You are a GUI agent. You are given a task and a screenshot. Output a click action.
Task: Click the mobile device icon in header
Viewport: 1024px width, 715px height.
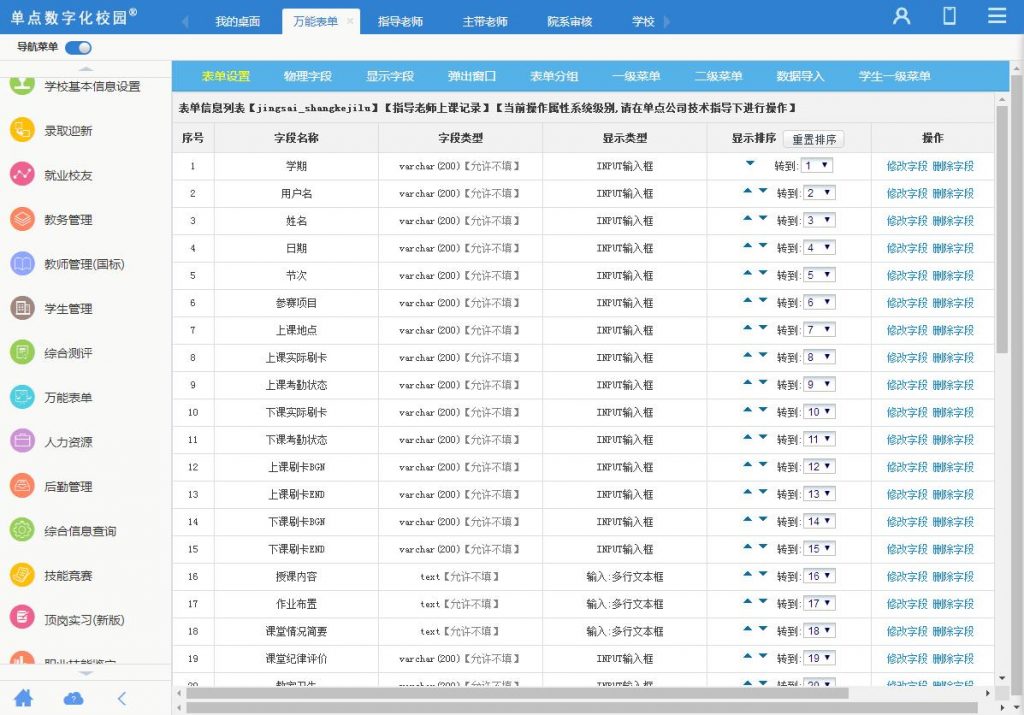950,16
